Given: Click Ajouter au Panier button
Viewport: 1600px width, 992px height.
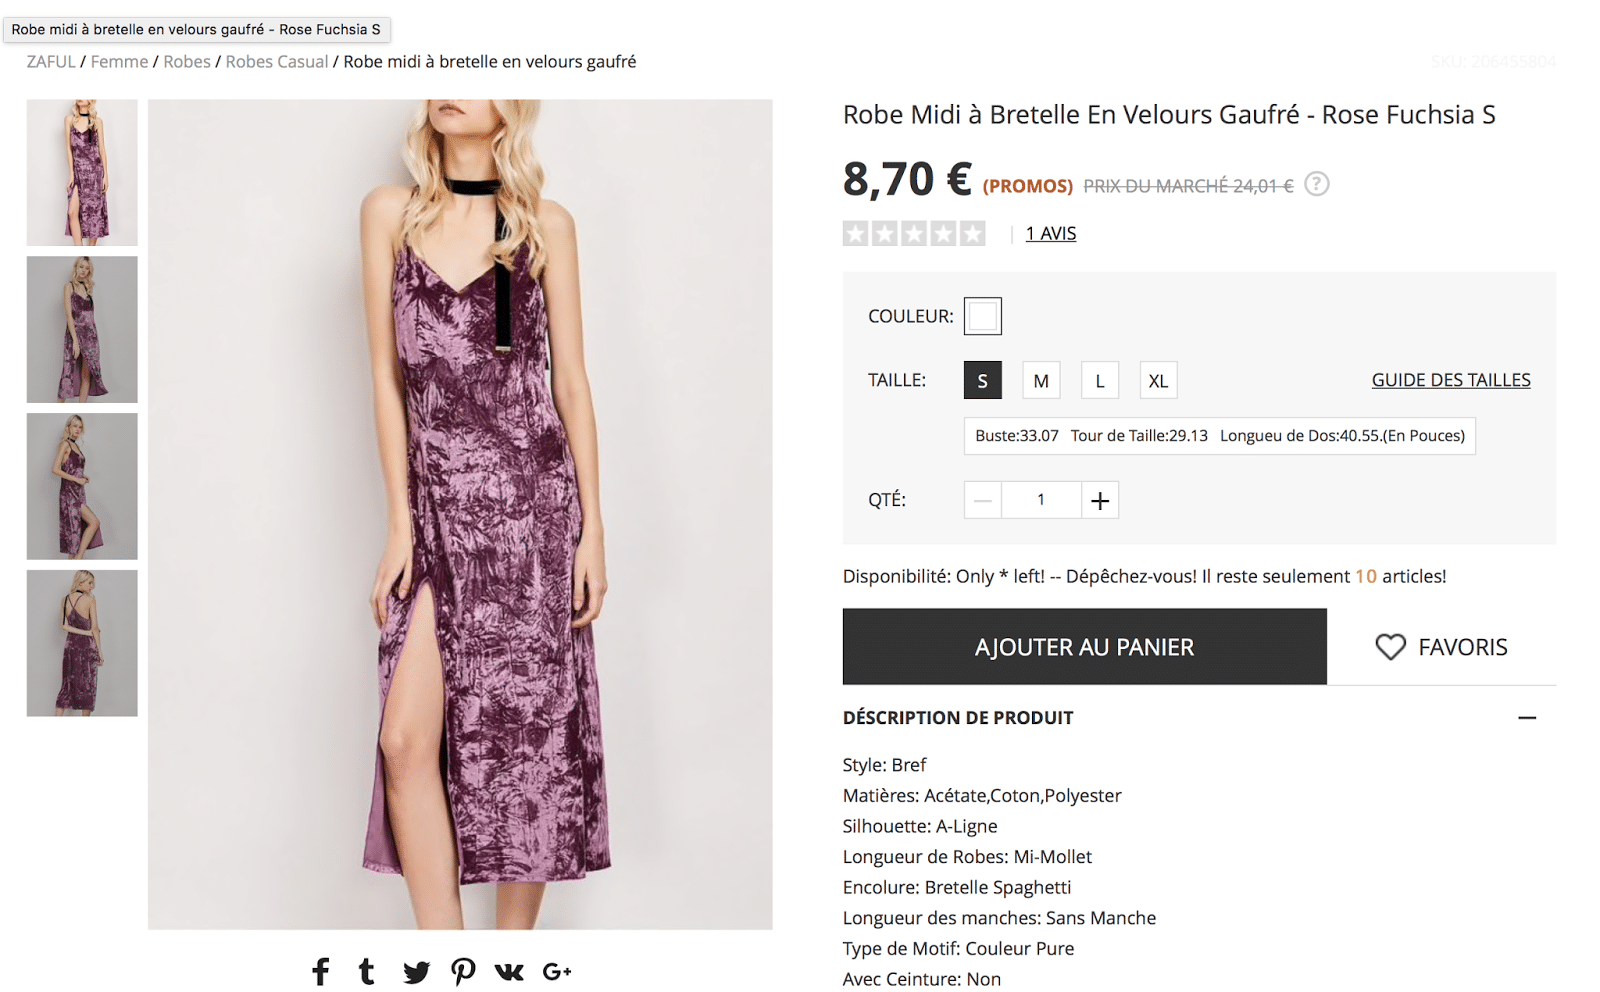Looking at the screenshot, I should [x=1084, y=647].
